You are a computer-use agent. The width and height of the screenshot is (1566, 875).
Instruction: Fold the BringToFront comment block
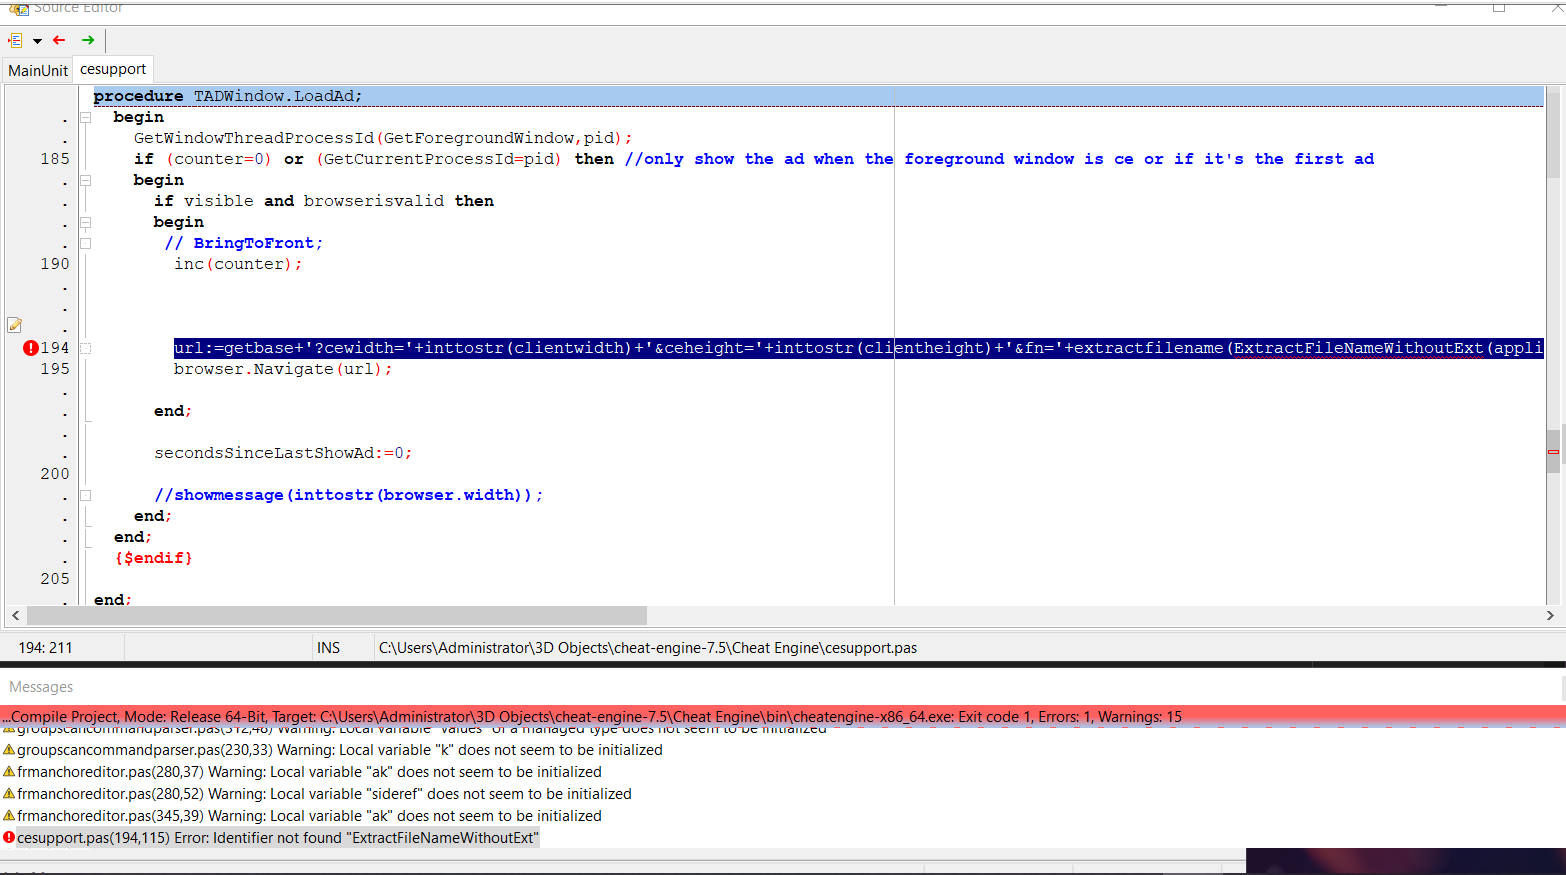pos(86,243)
